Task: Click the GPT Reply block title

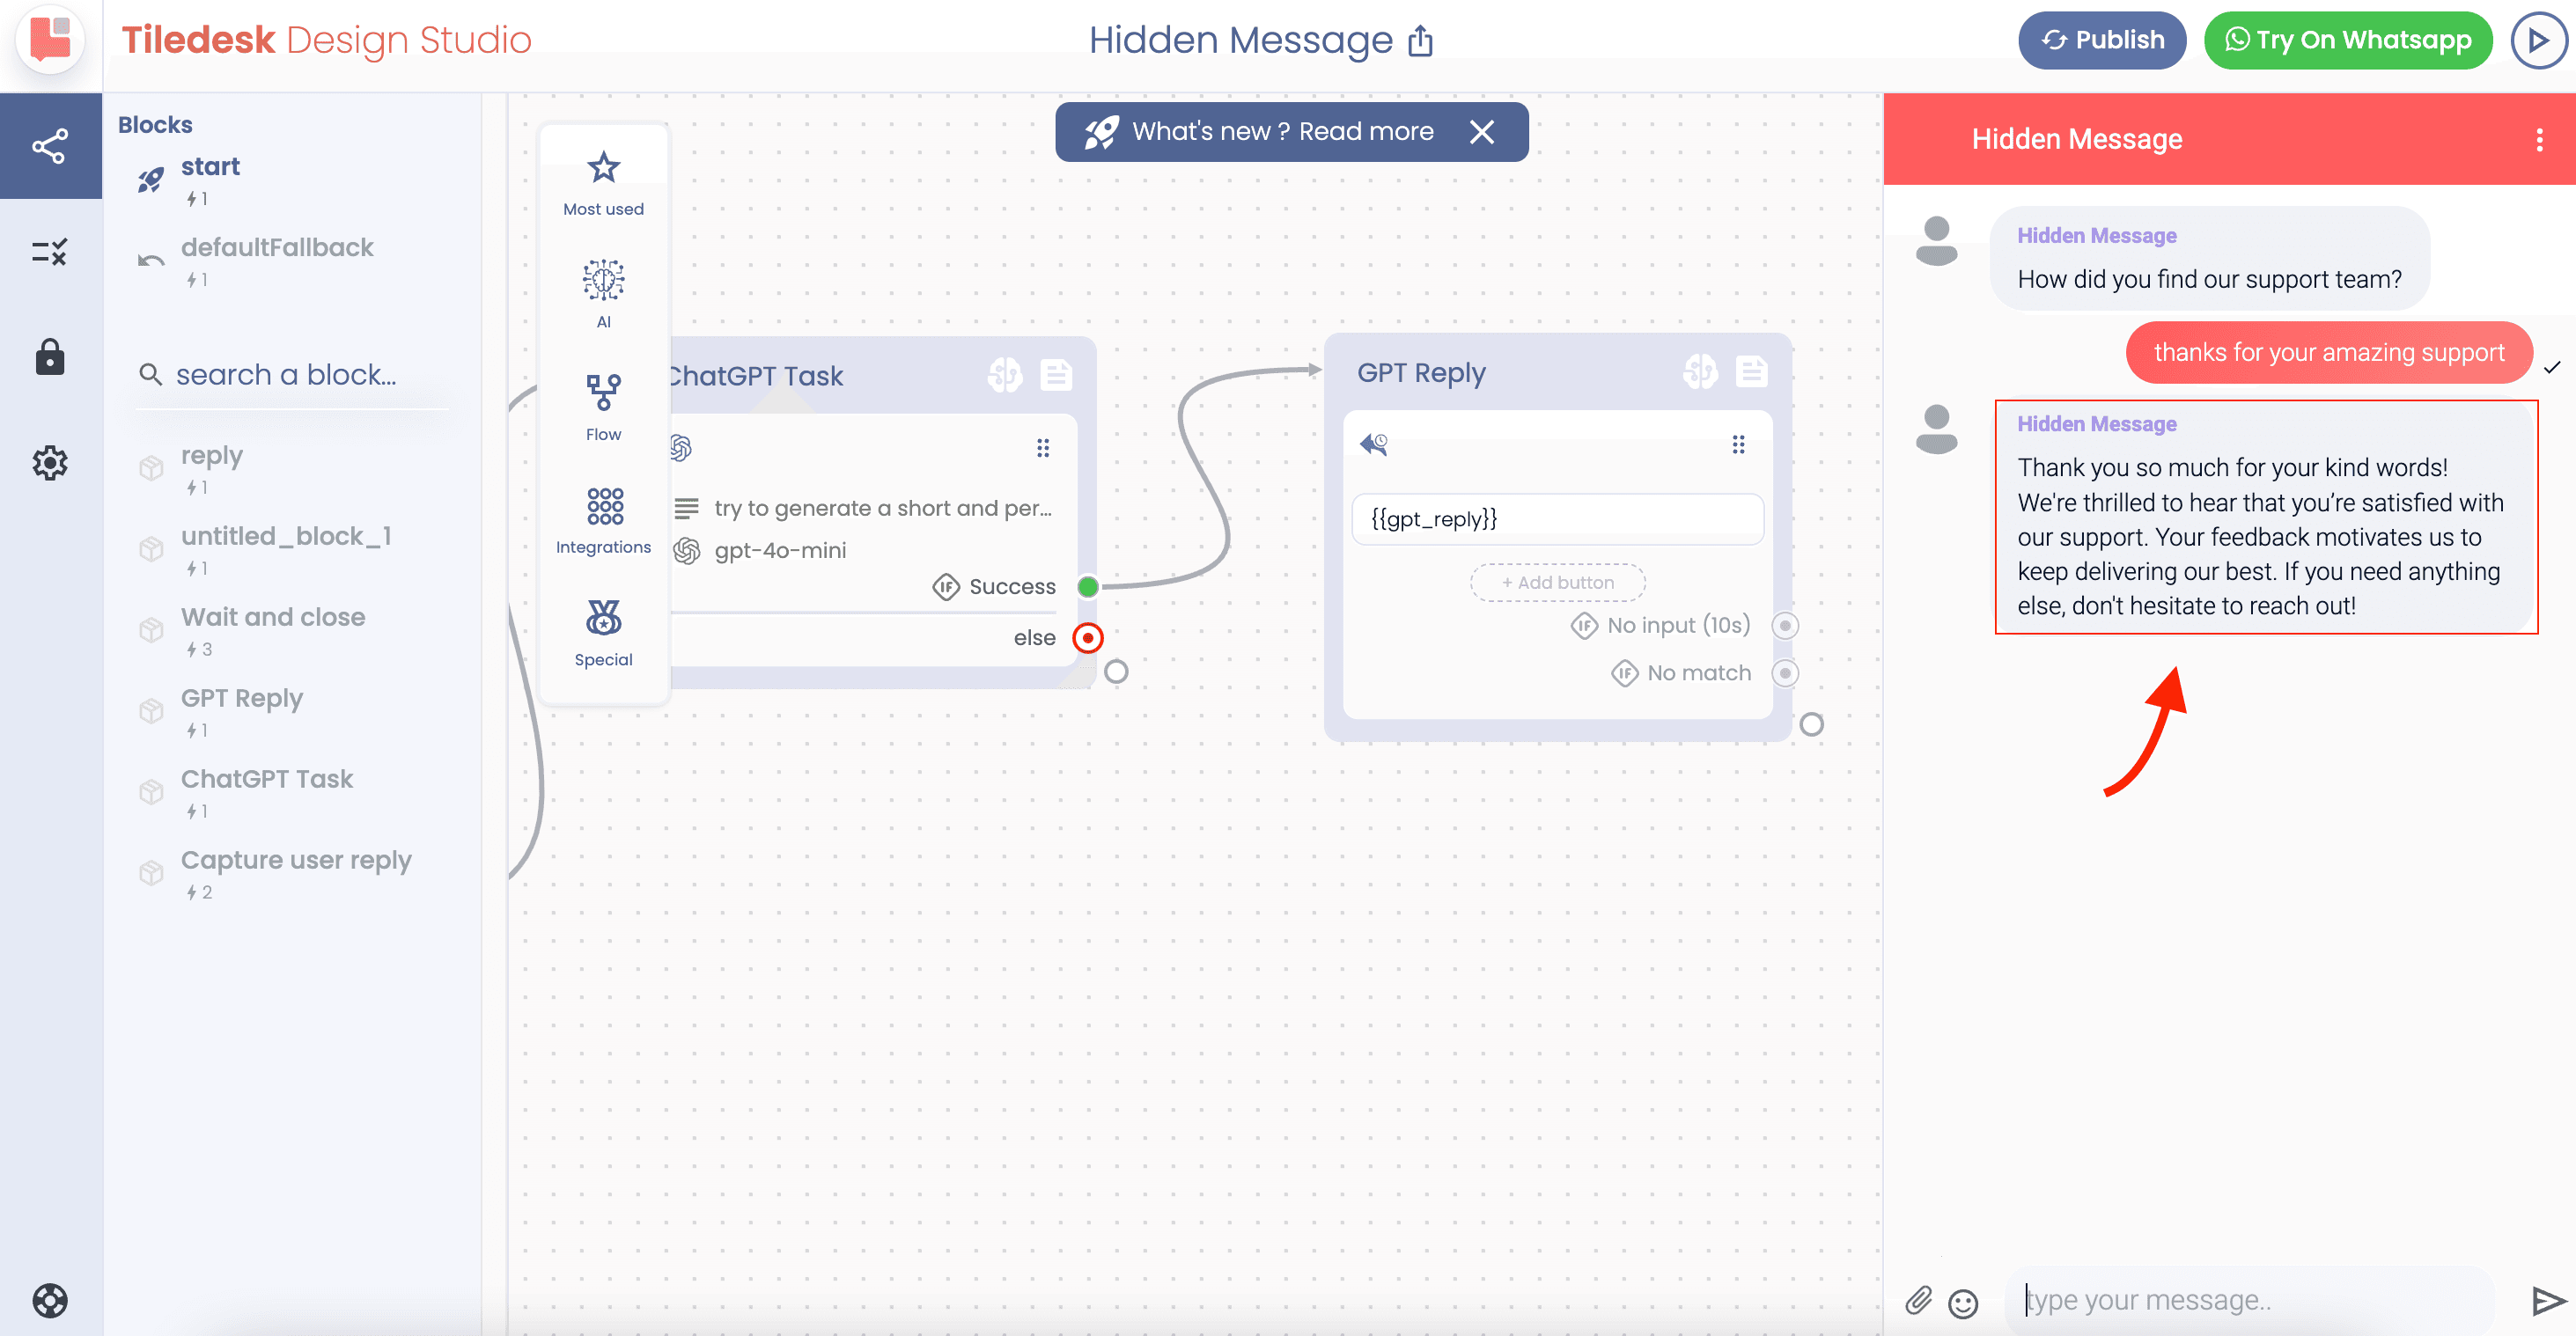Action: coord(1421,372)
